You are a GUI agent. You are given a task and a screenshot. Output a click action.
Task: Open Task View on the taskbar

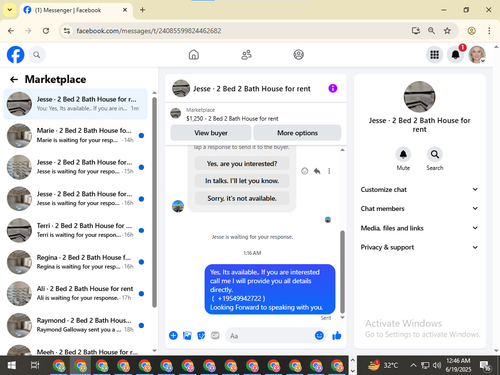click(x=35, y=365)
